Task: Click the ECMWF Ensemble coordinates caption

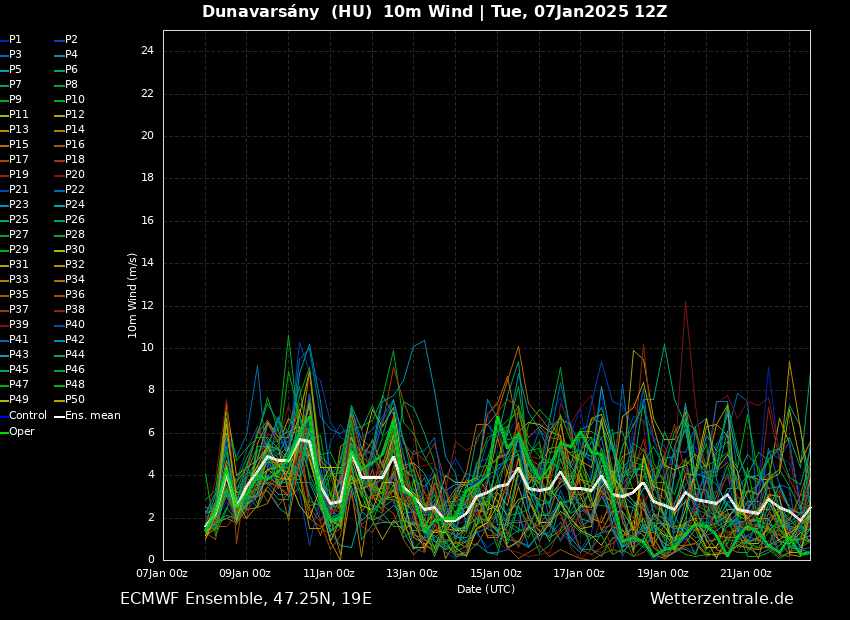Action: (x=245, y=599)
